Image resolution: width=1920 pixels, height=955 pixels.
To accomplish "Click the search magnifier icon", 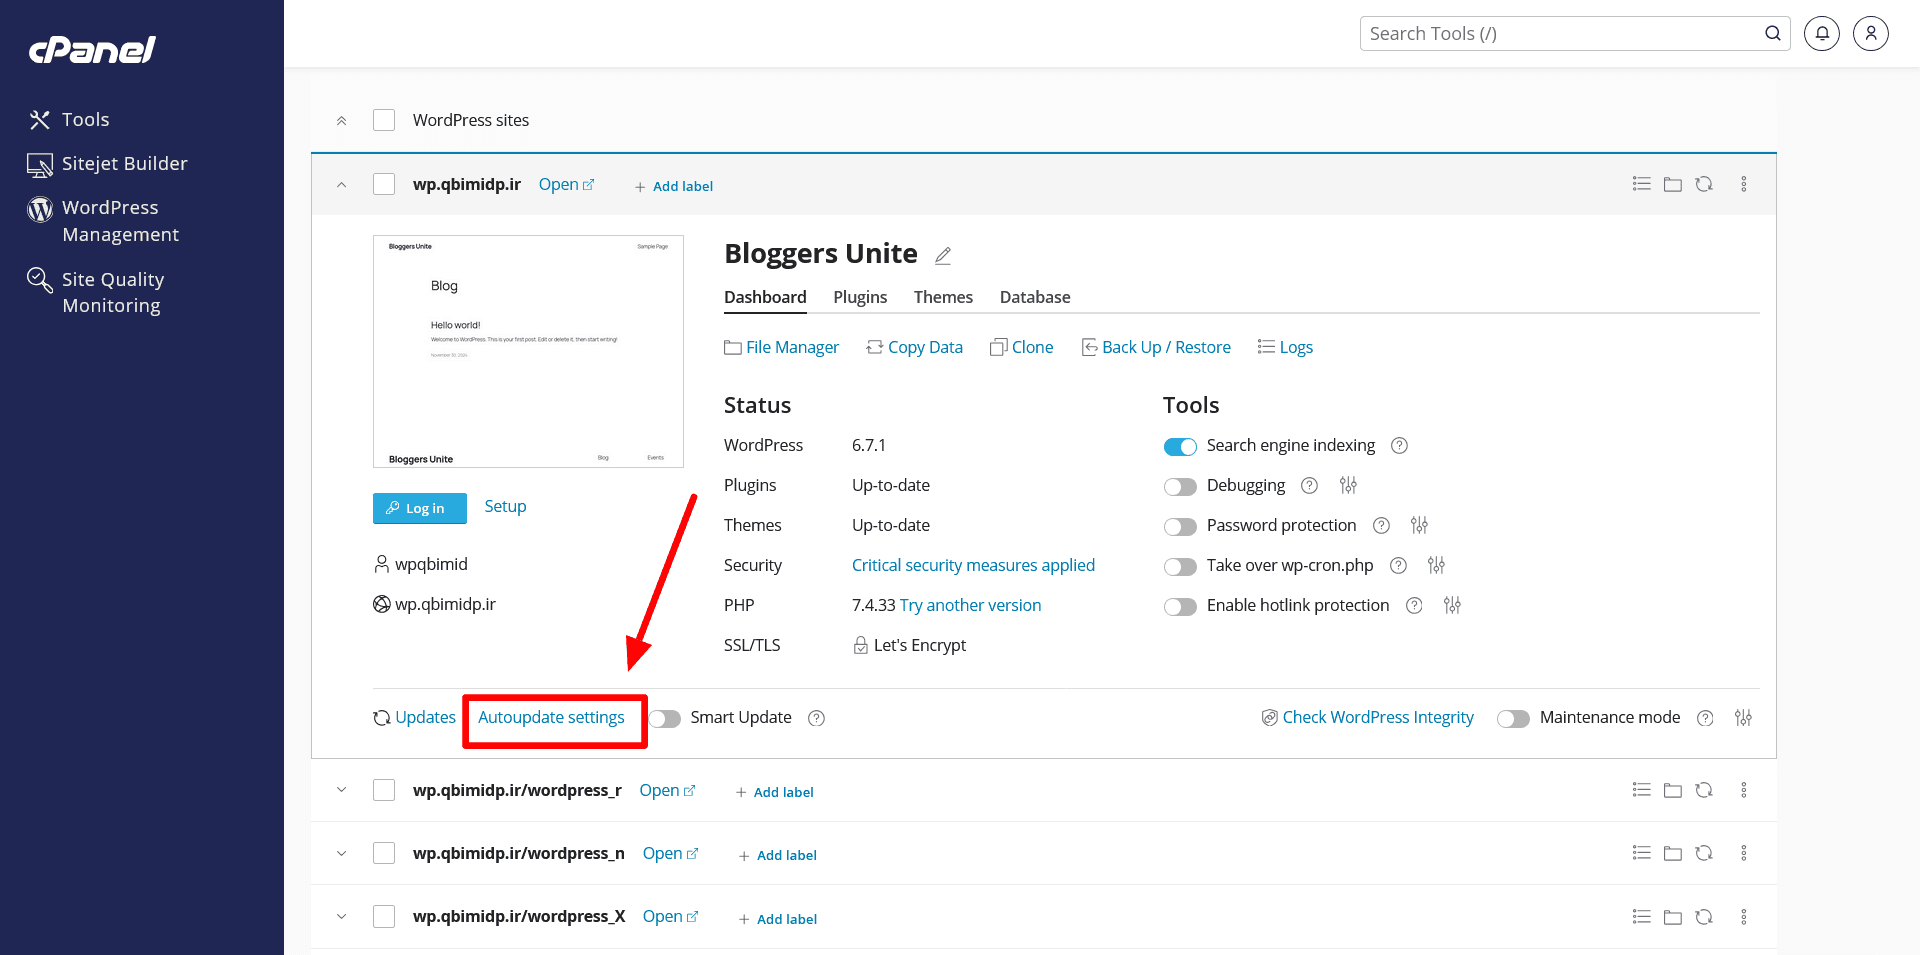I will click(x=1772, y=33).
